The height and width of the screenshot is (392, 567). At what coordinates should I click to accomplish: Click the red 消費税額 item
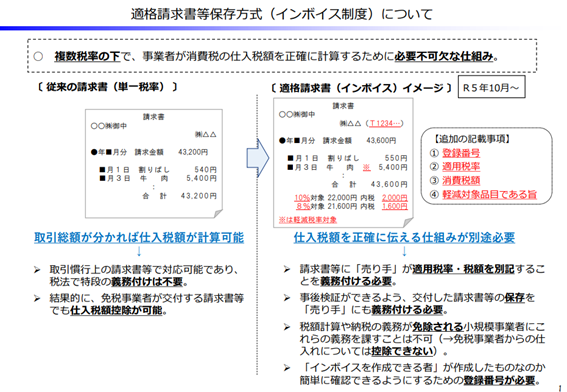point(461,180)
